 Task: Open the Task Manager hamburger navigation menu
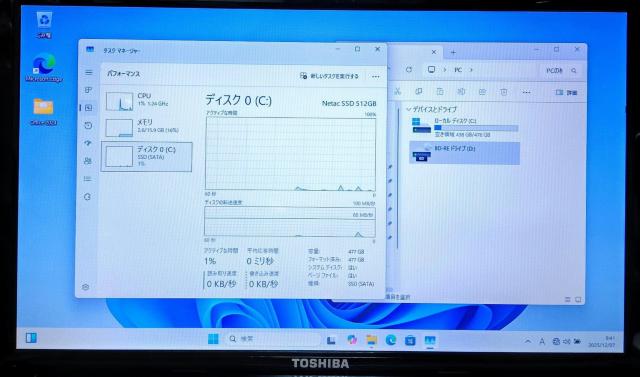[89, 73]
